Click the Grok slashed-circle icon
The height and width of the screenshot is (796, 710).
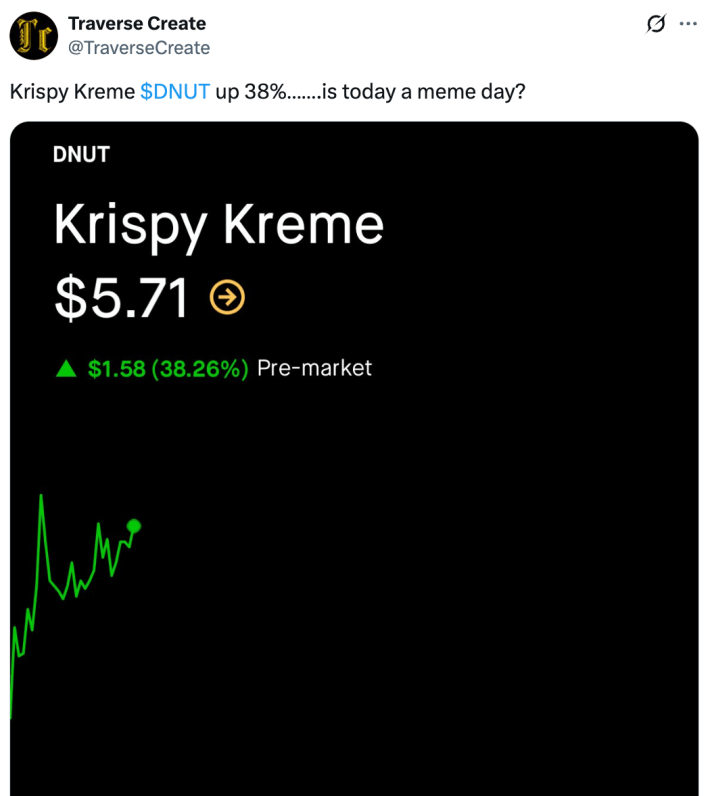click(656, 24)
